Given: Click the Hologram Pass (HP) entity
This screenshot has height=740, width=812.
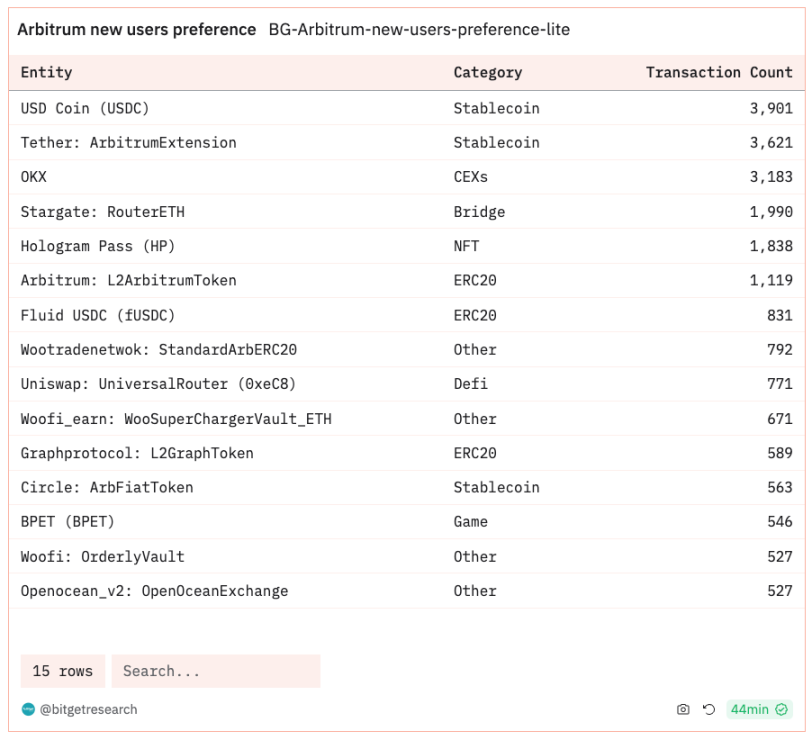Looking at the screenshot, I should pos(98,246).
